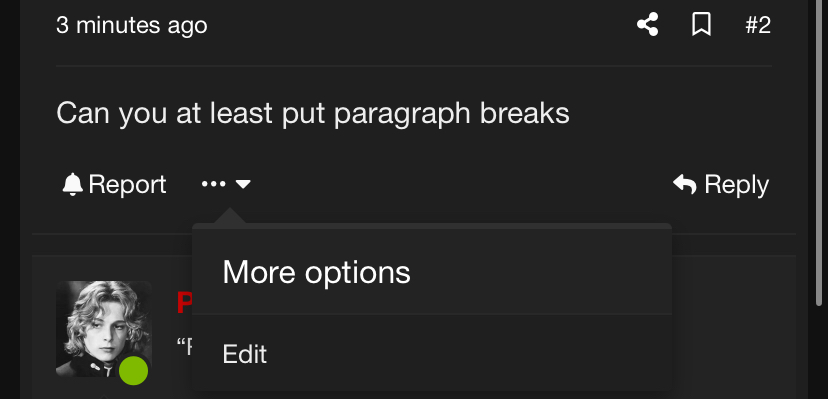The width and height of the screenshot is (828, 399).
Task: Click the "Can you at least put paragraph breaks" text
Action: [313, 113]
